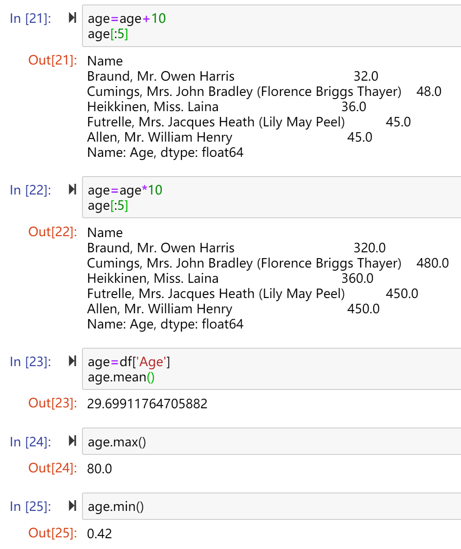Viewport: 461px width, 549px height.
Task: Select the 0.42 minimum output value
Action: (99, 534)
